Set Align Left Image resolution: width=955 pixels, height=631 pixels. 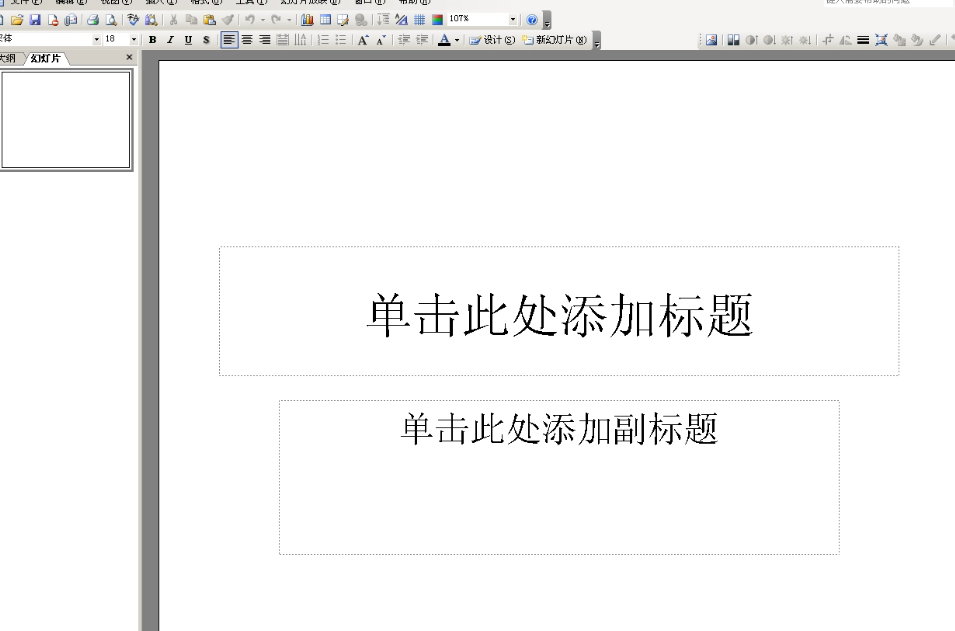click(x=229, y=40)
